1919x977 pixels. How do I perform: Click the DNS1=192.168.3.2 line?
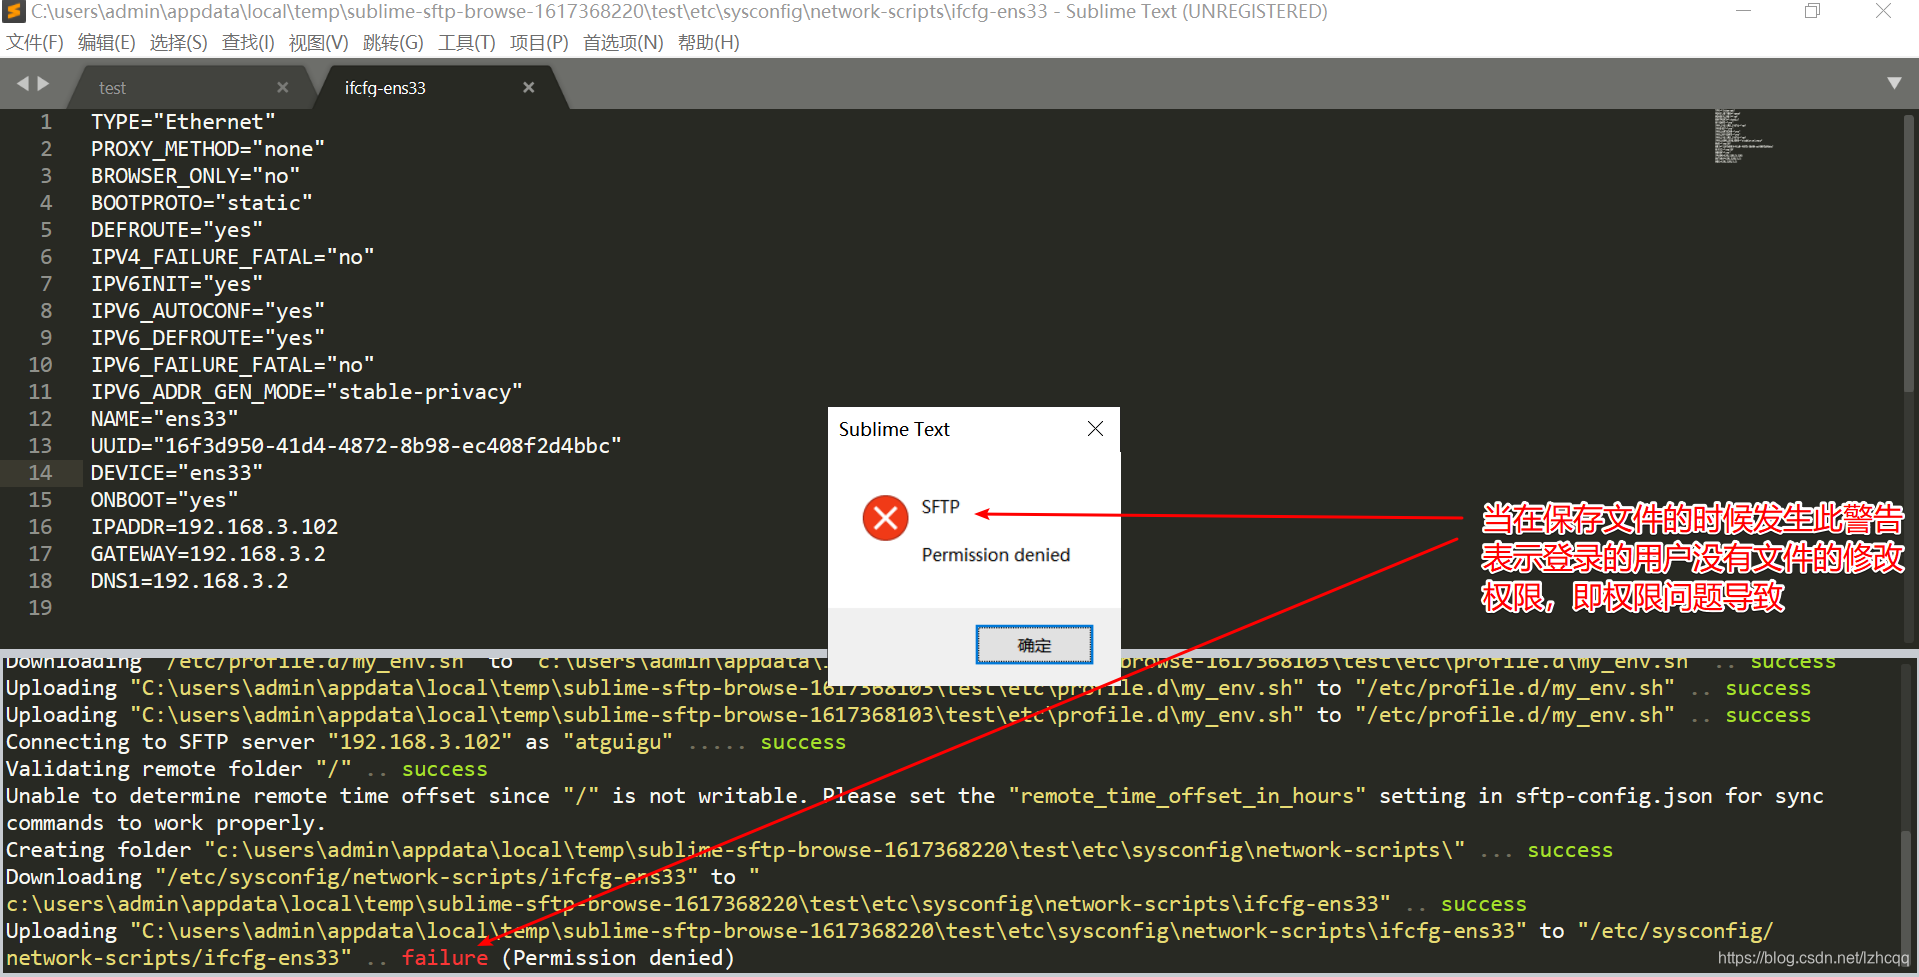pyautogui.click(x=189, y=580)
